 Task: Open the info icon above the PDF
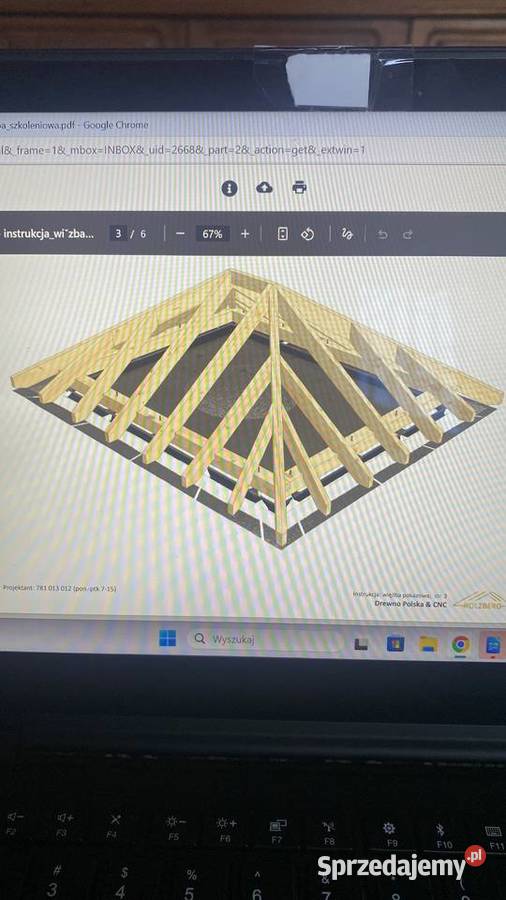click(x=229, y=188)
